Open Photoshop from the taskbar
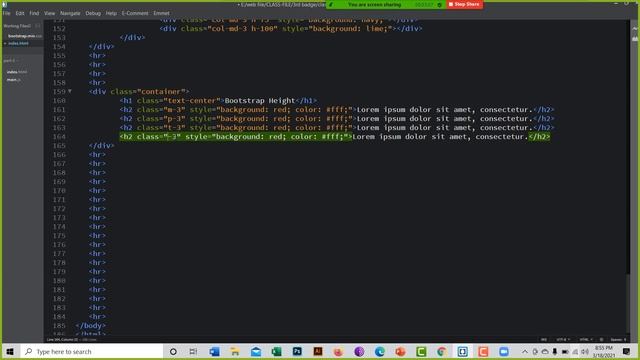Image resolution: width=640 pixels, height=360 pixels. (x=297, y=351)
